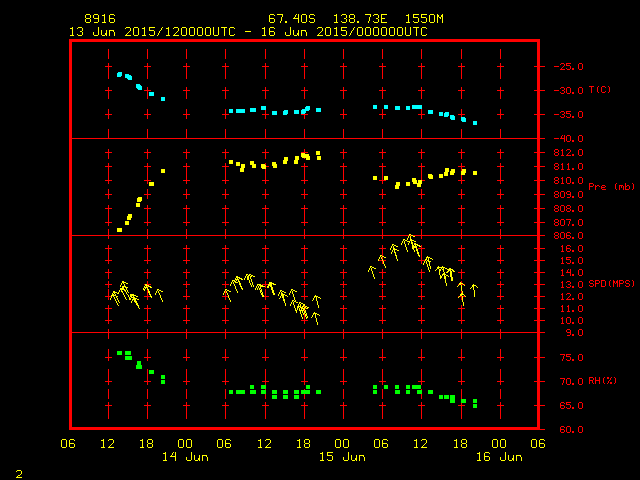Click the -40.0 temperature tick value
The height and width of the screenshot is (480, 640).
pos(565,138)
